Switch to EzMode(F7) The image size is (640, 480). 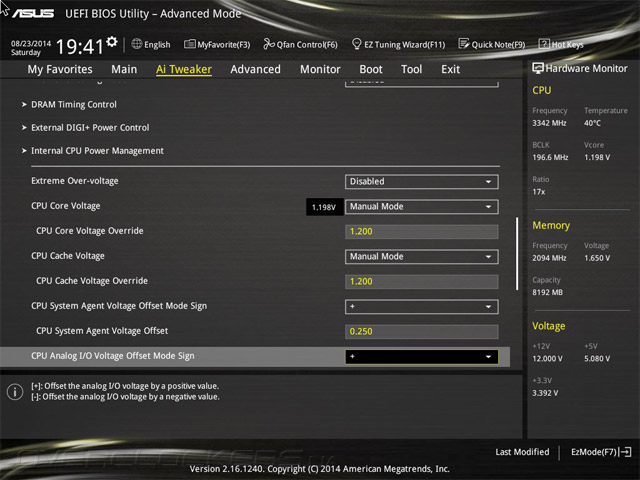coord(601,452)
